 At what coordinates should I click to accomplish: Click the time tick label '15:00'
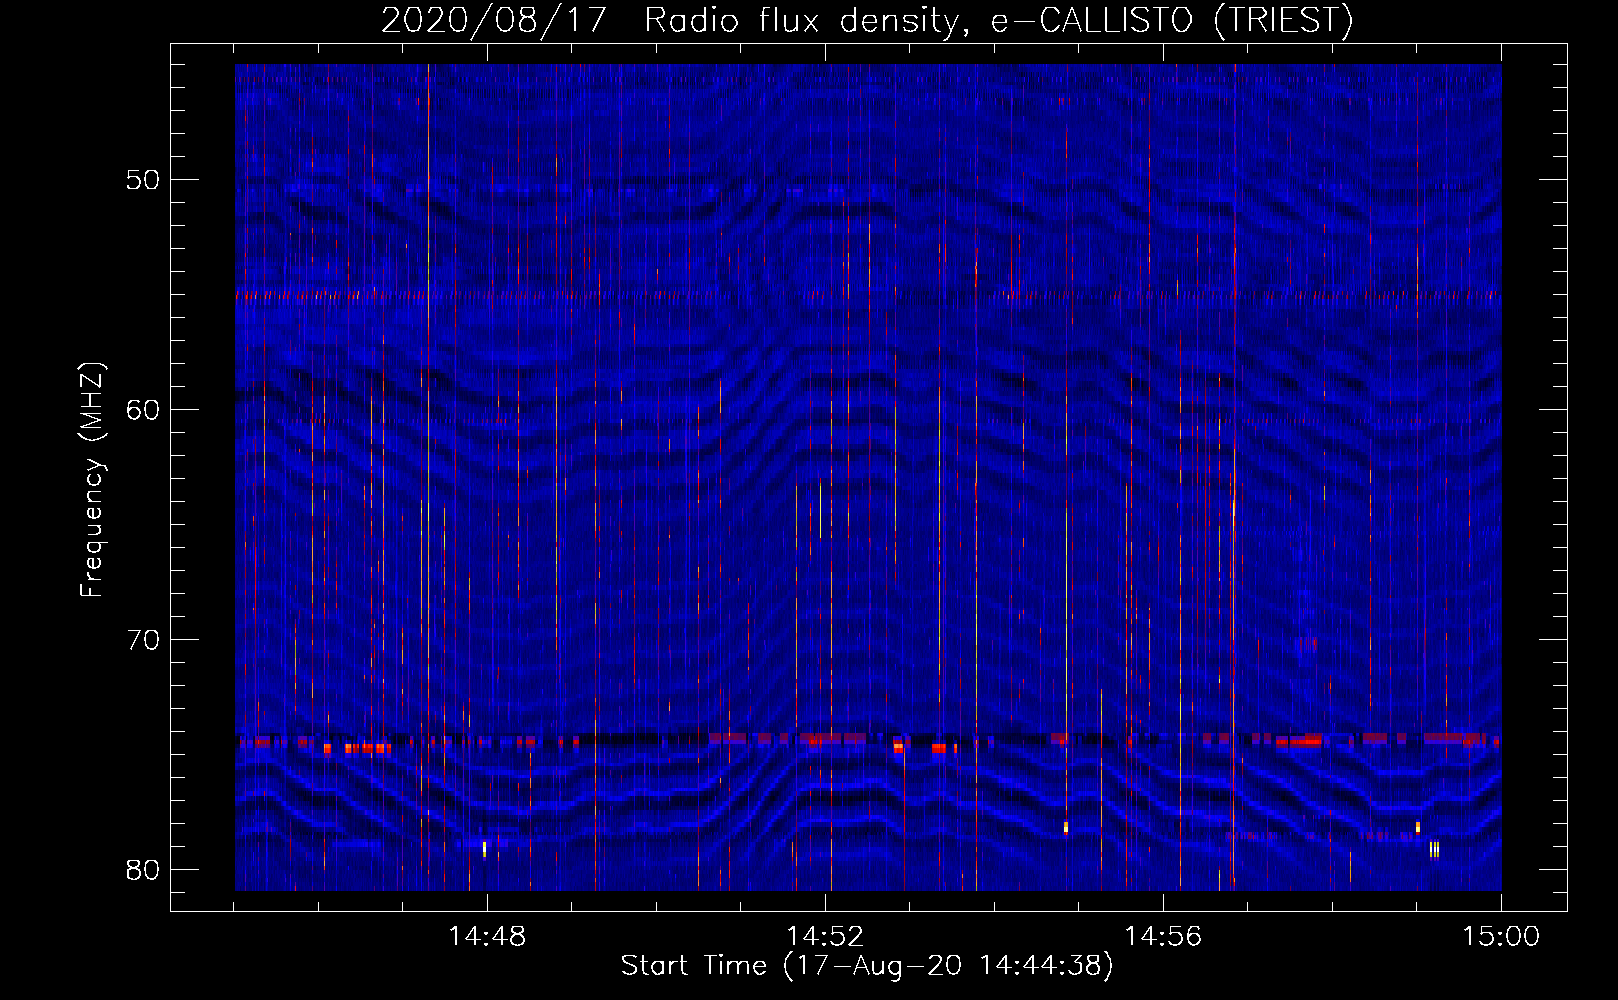coord(1501,937)
